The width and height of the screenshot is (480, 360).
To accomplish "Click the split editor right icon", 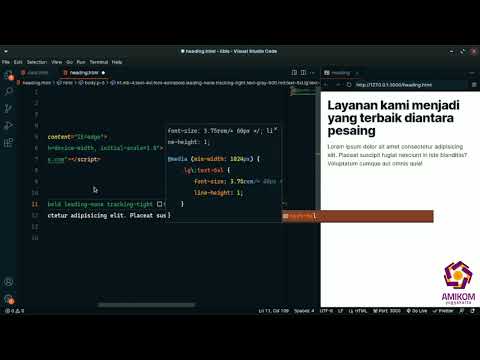I will coord(303,72).
